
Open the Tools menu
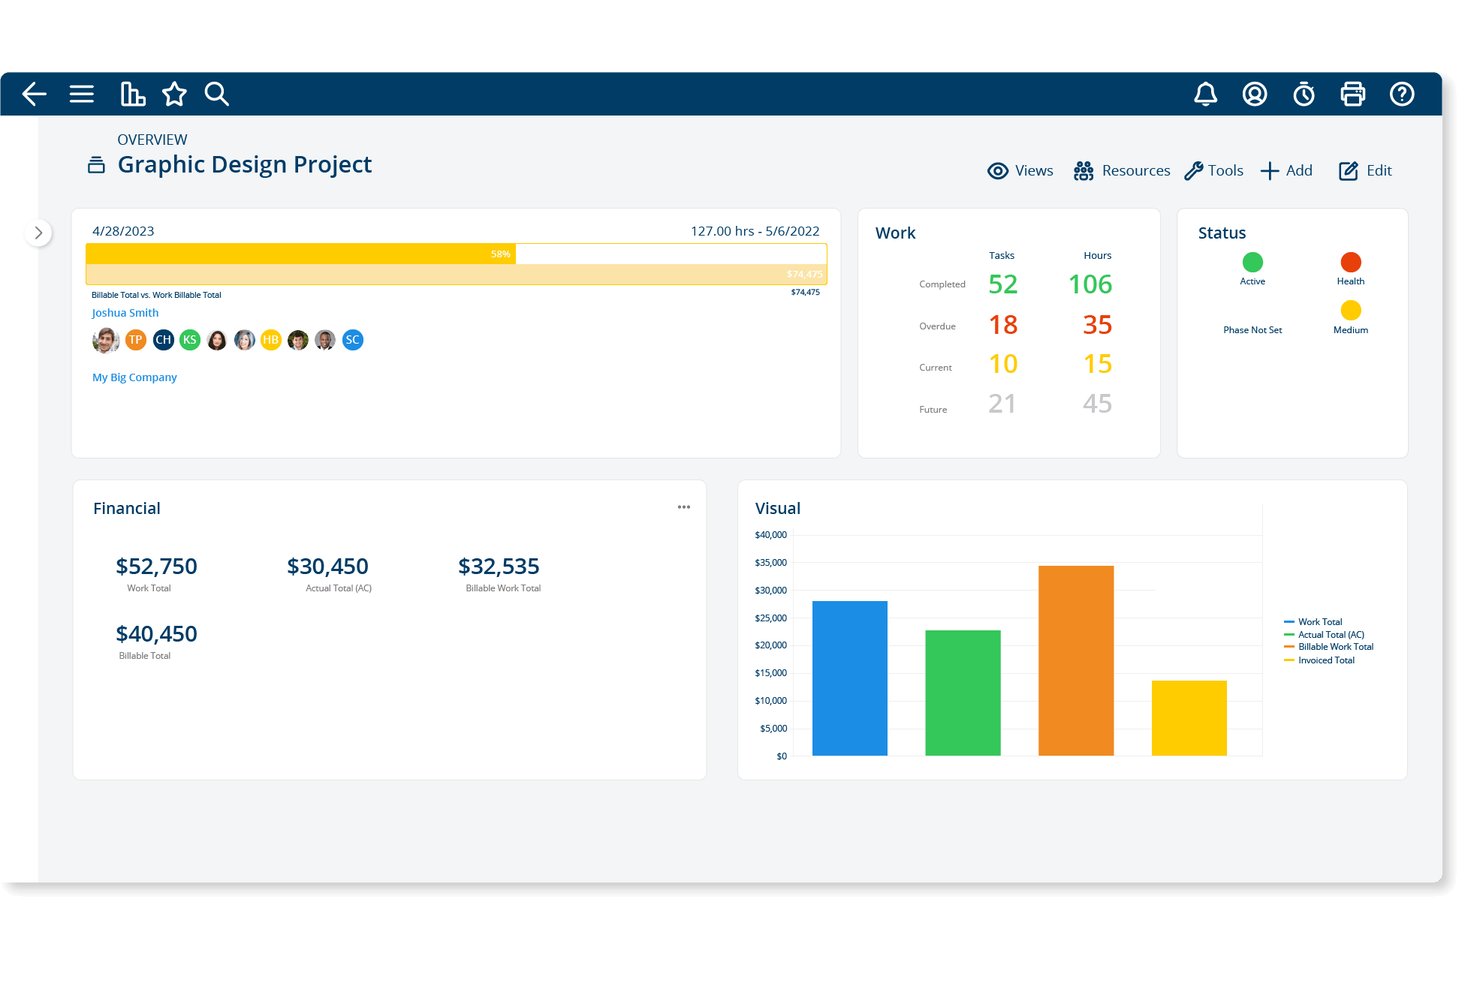(x=1214, y=171)
